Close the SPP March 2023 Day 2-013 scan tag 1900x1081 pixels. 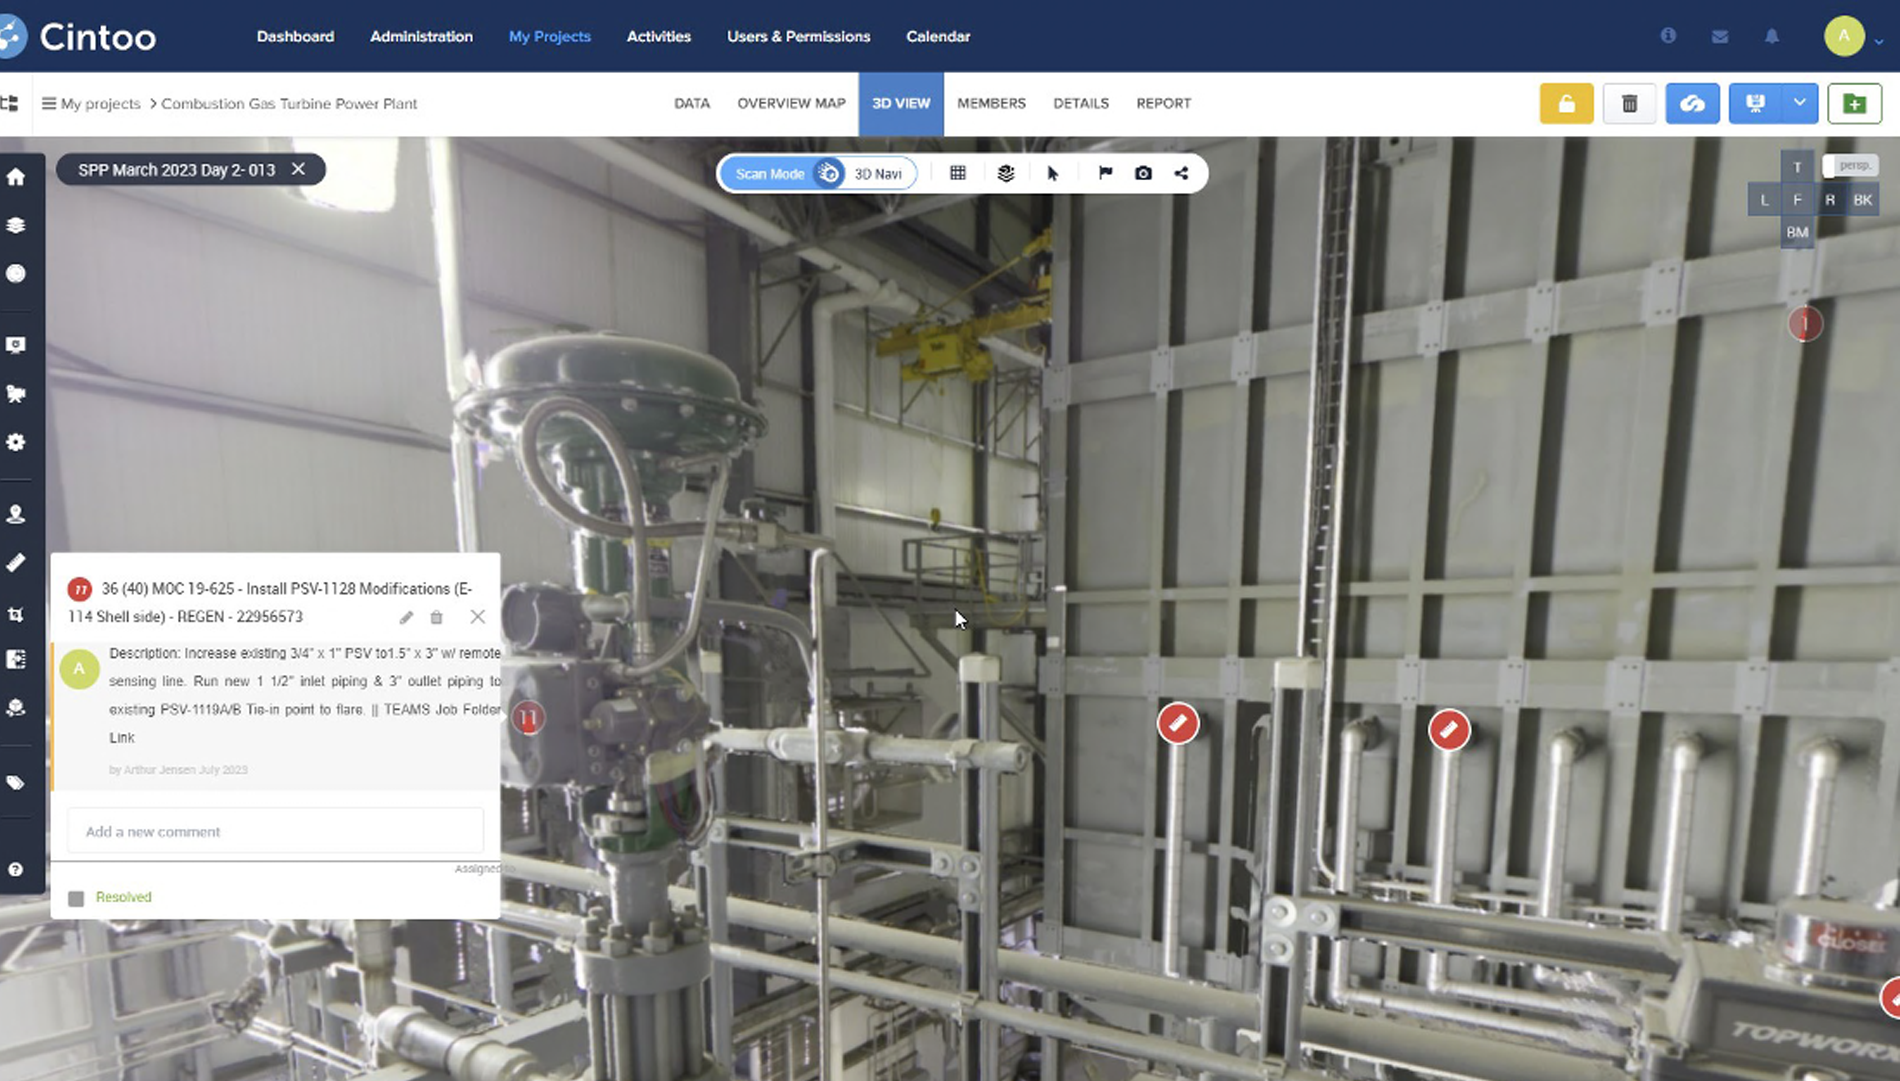coord(298,169)
